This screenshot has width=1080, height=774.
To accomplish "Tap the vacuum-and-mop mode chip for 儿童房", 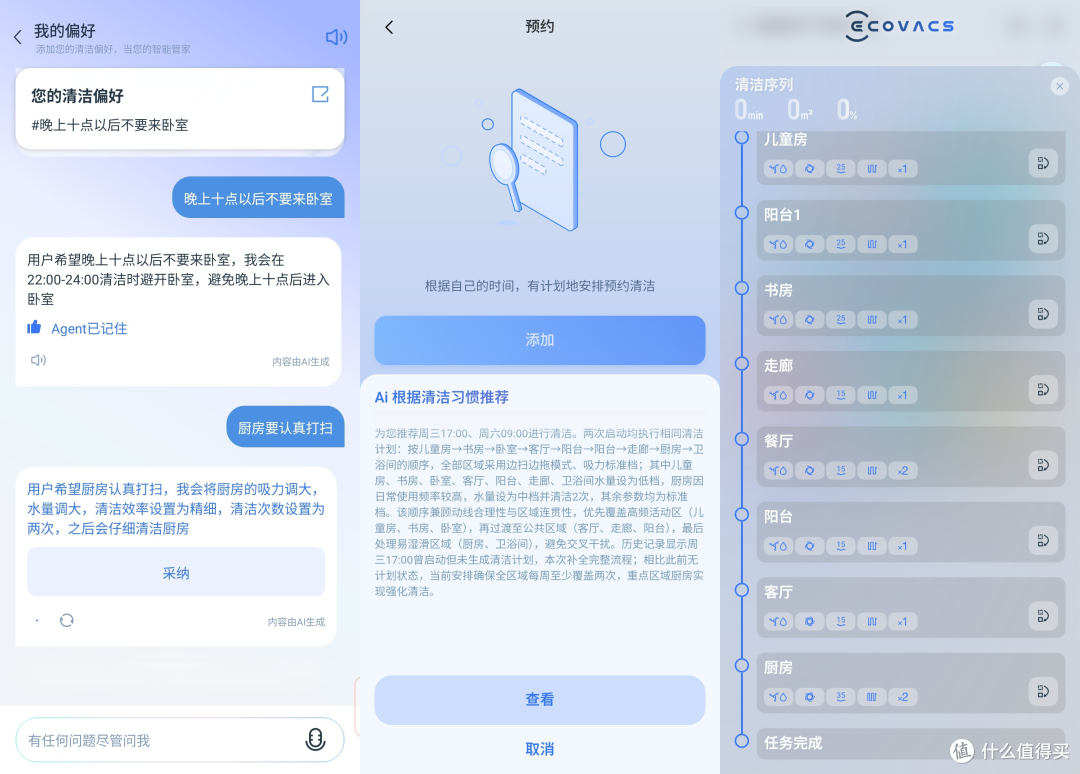I will (778, 169).
